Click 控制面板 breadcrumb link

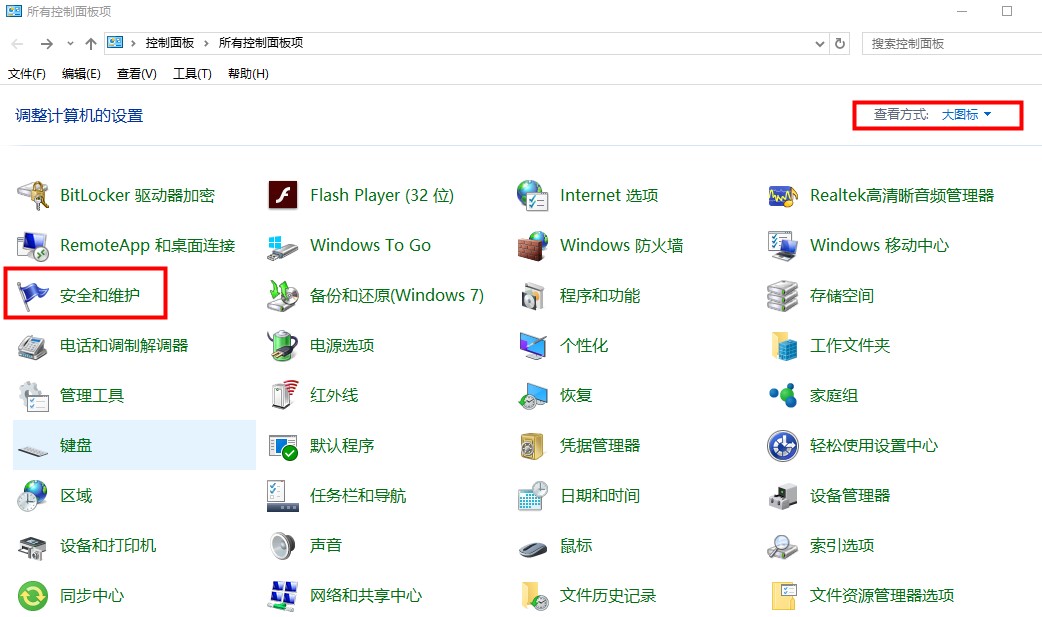[170, 43]
